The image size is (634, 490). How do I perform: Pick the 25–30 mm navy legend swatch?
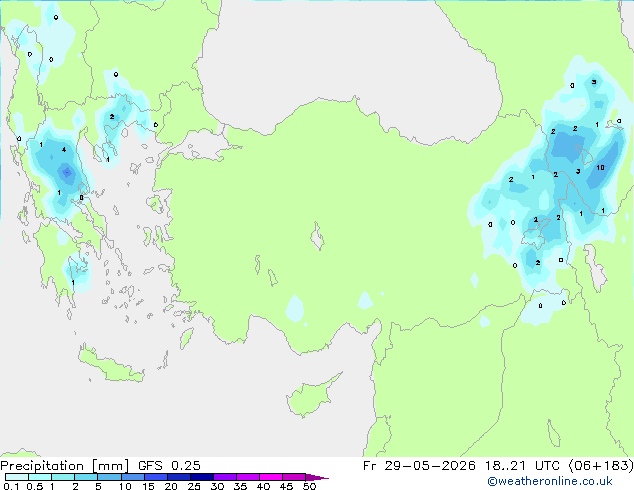point(201,477)
